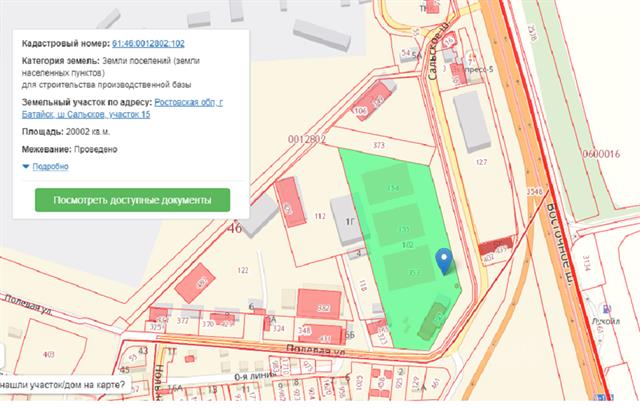Select parcel 127 with the gray building
Image resolution: width=640 pixels, height=409 pixels.
[481, 160]
